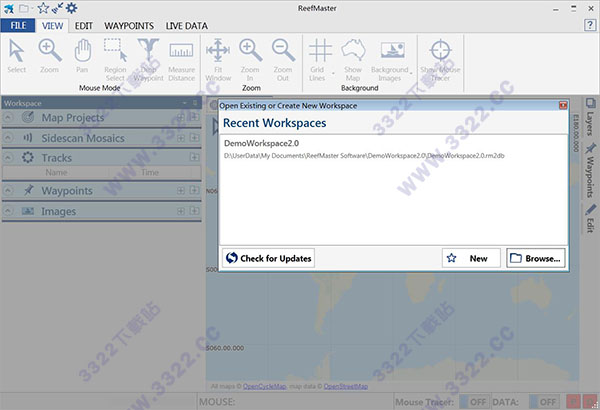The image size is (600, 410).
Task: Toggle Grid Lines on the map
Action: pyautogui.click(x=319, y=60)
